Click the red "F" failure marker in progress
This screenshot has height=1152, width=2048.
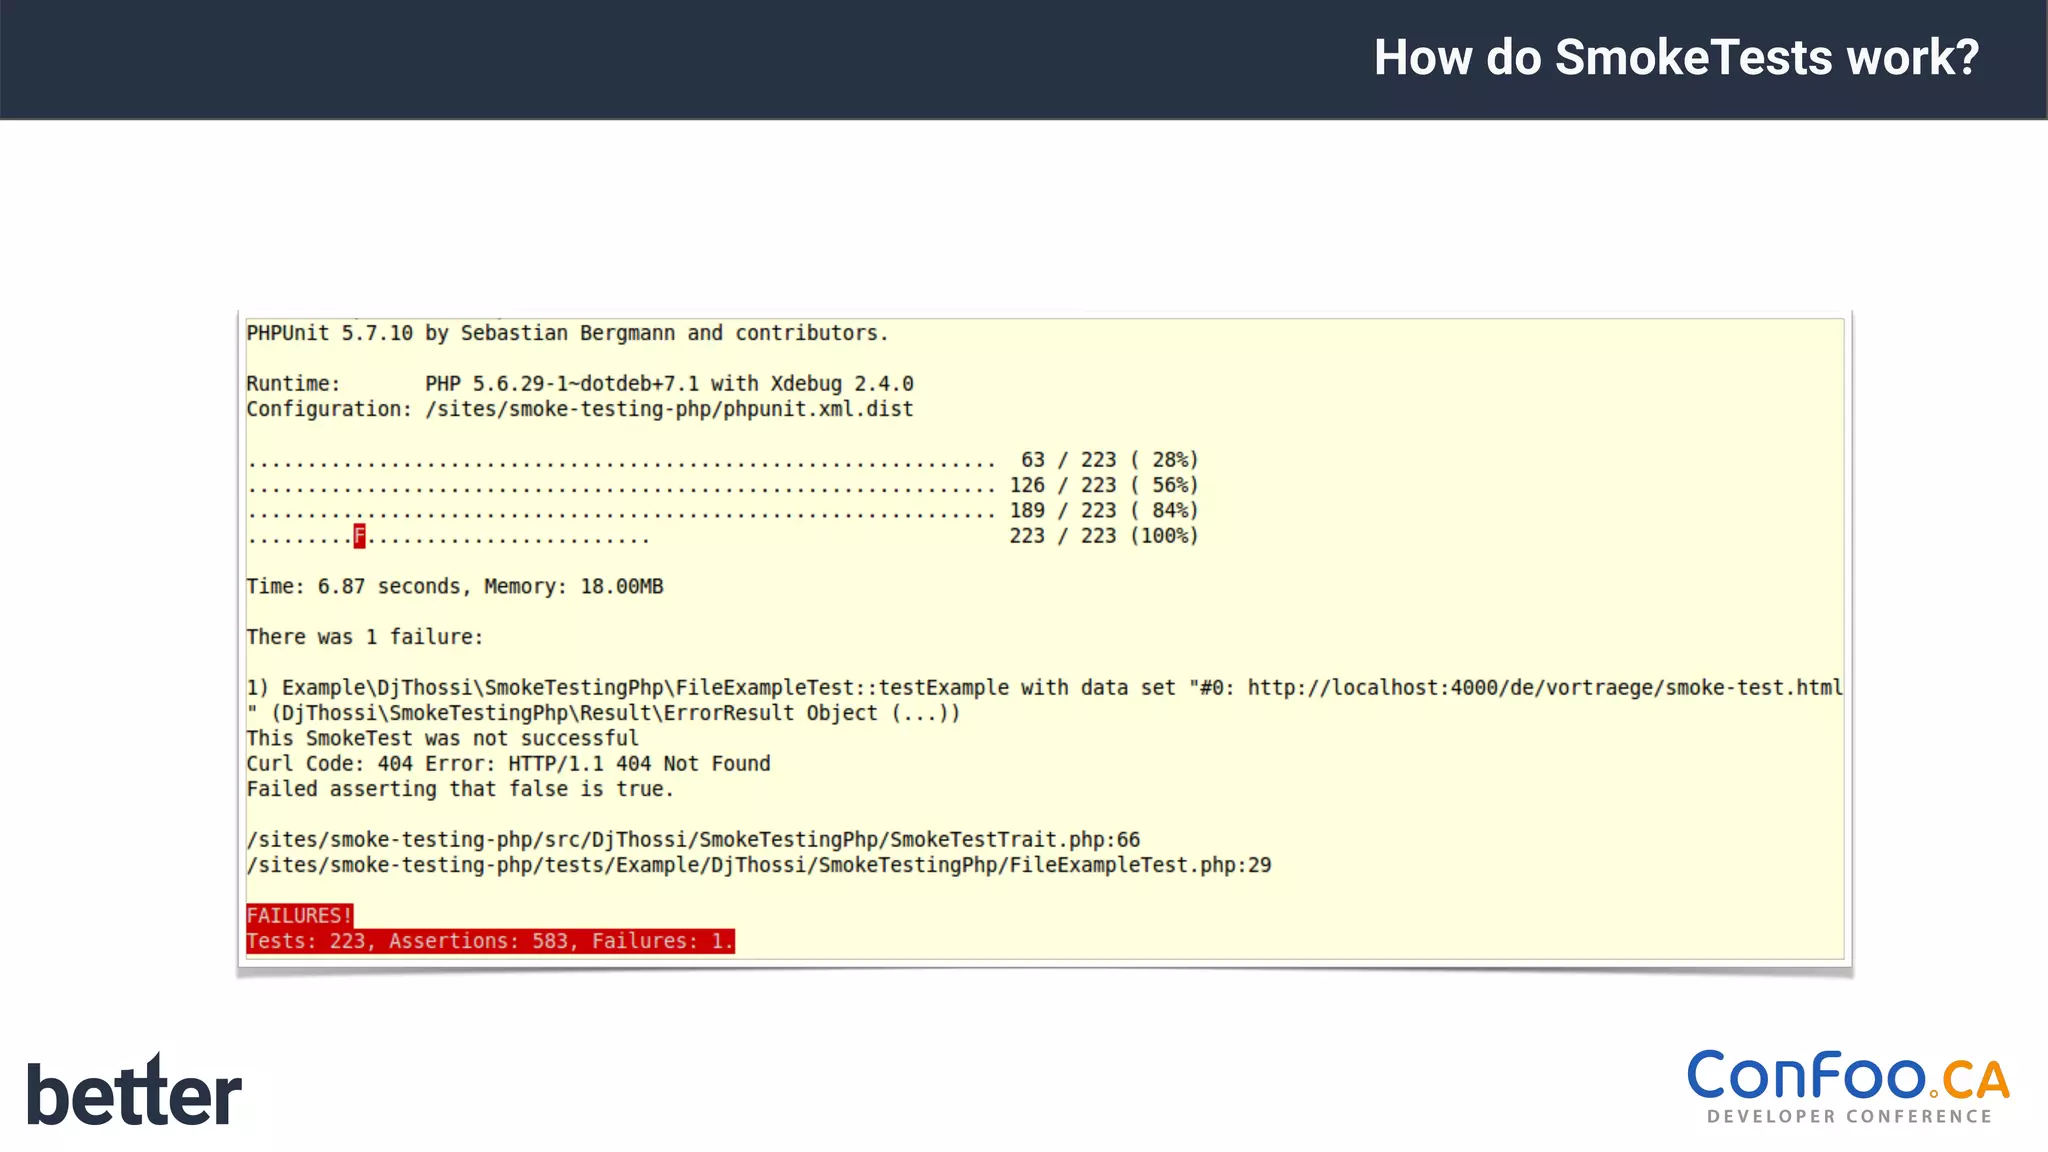point(359,536)
